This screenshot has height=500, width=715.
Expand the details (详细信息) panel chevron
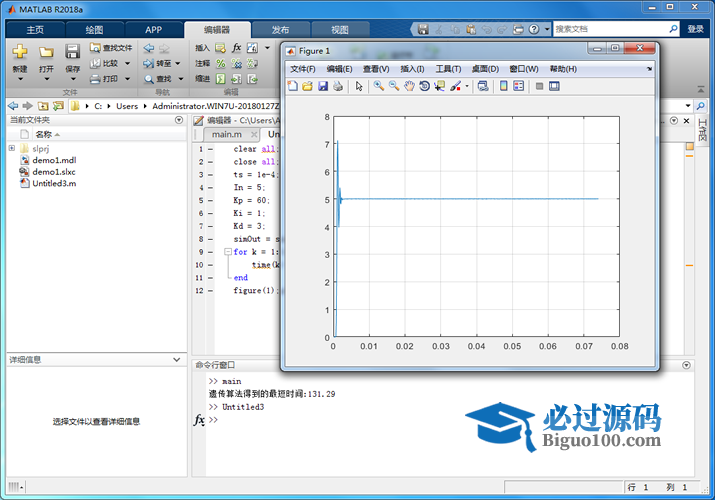[x=177, y=360]
